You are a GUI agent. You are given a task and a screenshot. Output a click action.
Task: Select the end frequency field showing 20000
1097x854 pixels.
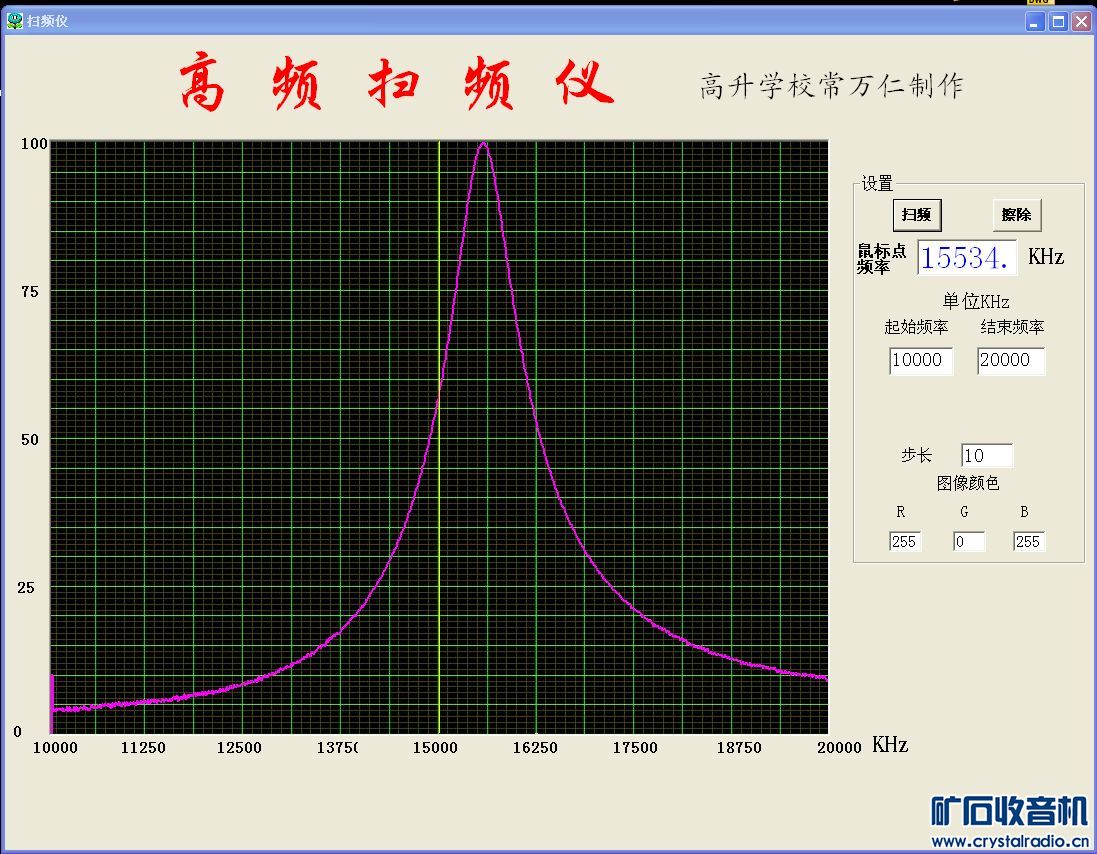(1011, 360)
